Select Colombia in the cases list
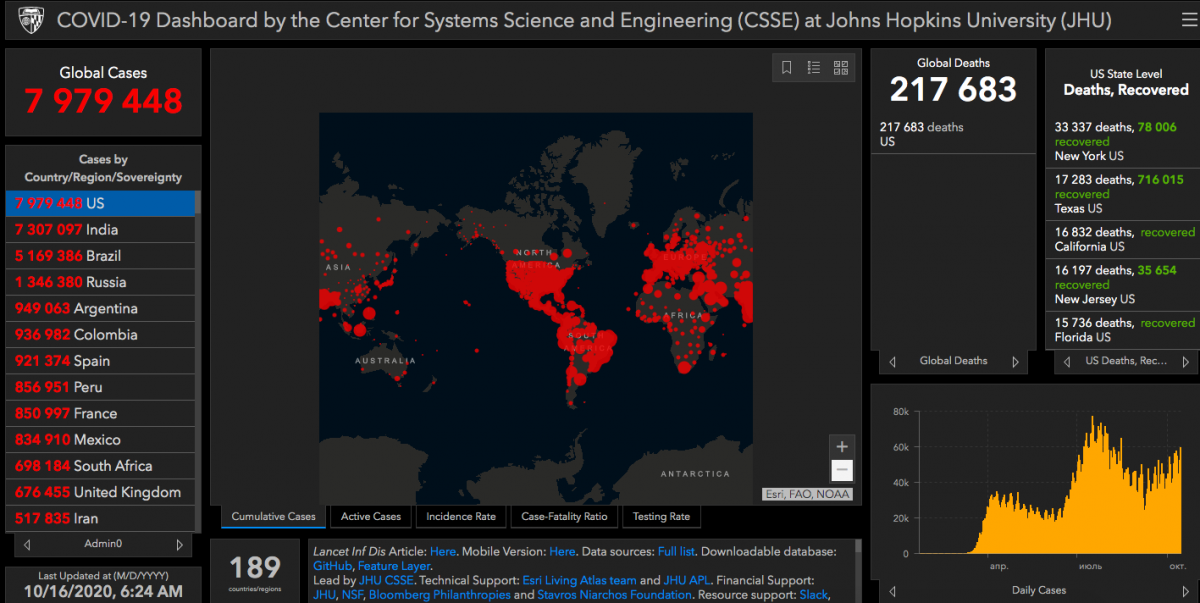The height and width of the screenshot is (603, 1200). (x=100, y=334)
